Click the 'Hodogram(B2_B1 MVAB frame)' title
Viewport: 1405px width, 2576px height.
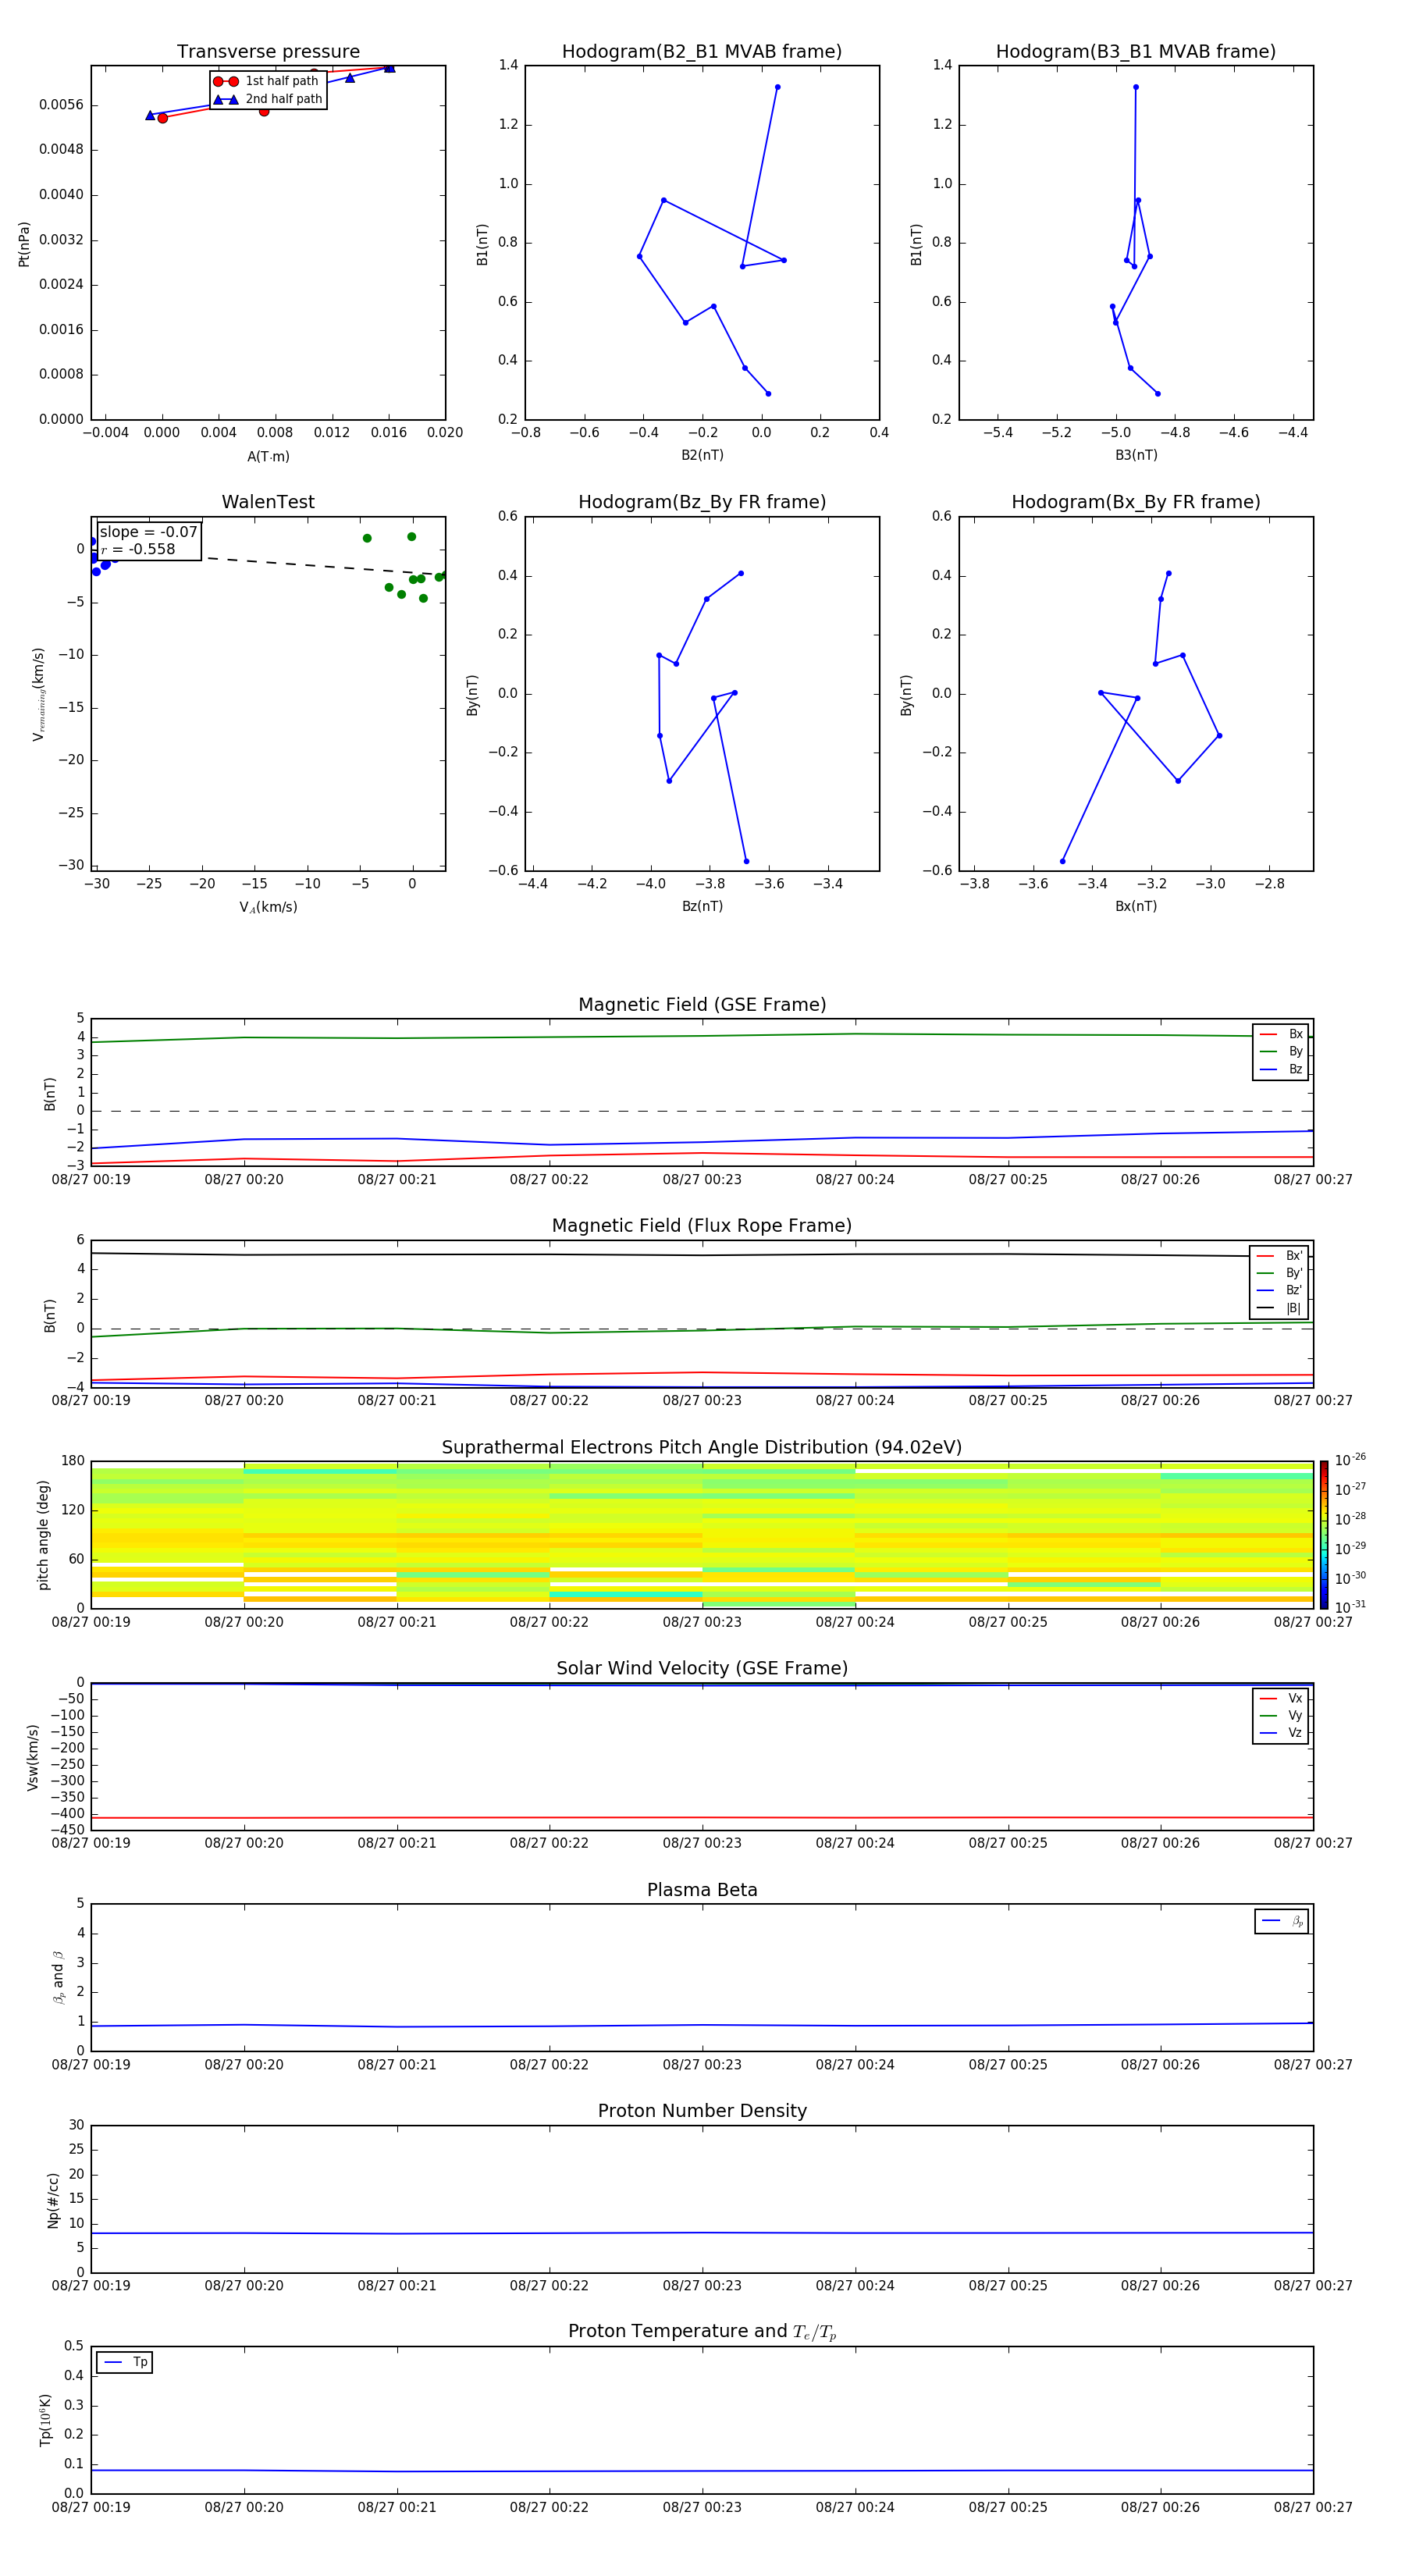click(702, 52)
